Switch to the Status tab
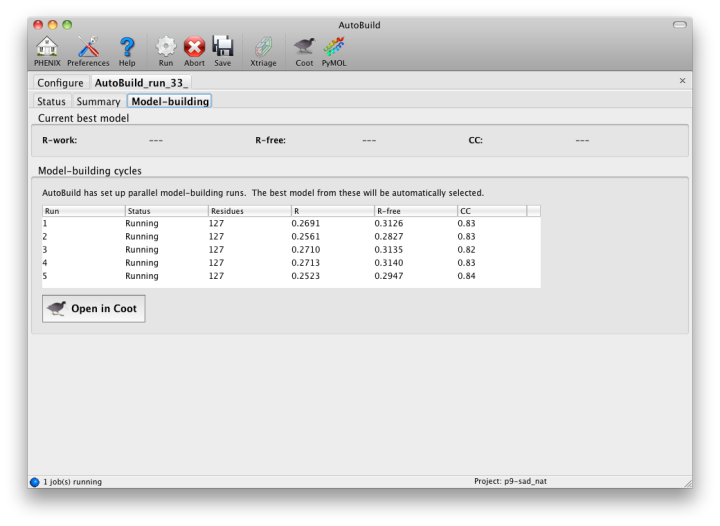The height and width of the screenshot is (526, 720). (51, 101)
